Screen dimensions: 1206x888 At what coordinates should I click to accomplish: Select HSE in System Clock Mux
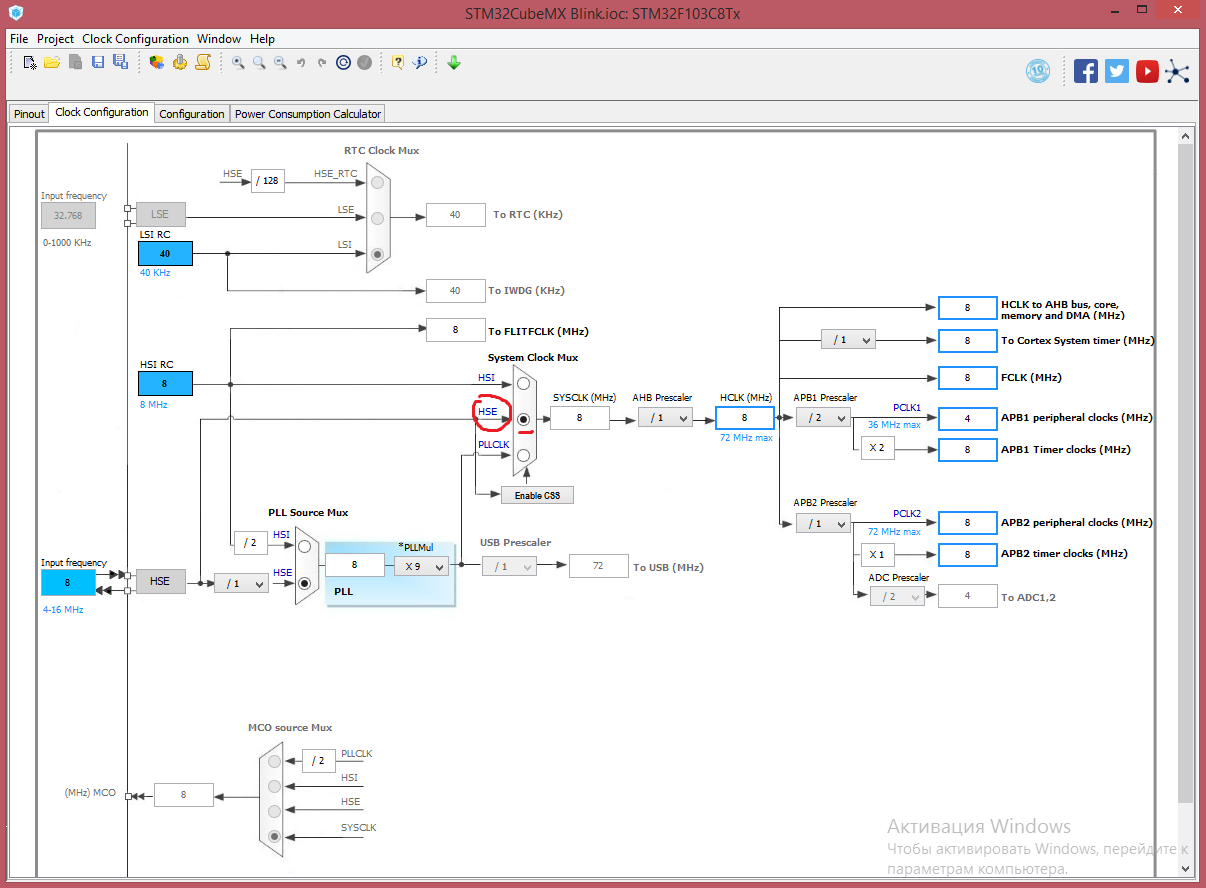coord(523,419)
